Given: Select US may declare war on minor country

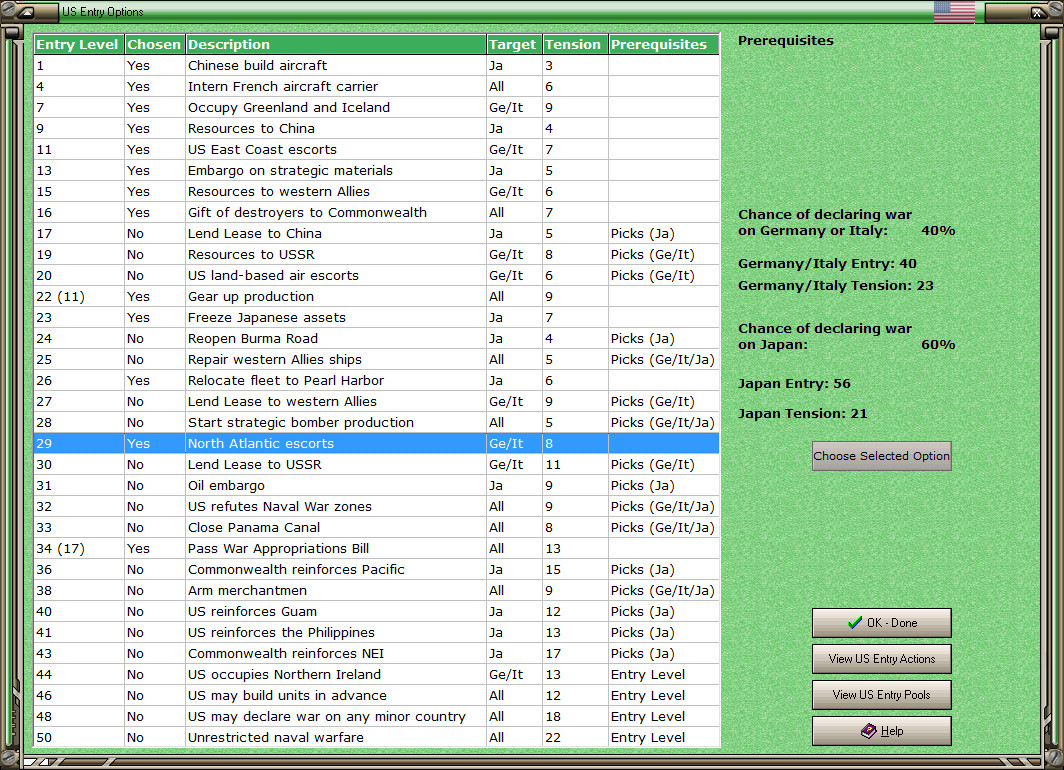Looking at the screenshot, I should (377, 717).
